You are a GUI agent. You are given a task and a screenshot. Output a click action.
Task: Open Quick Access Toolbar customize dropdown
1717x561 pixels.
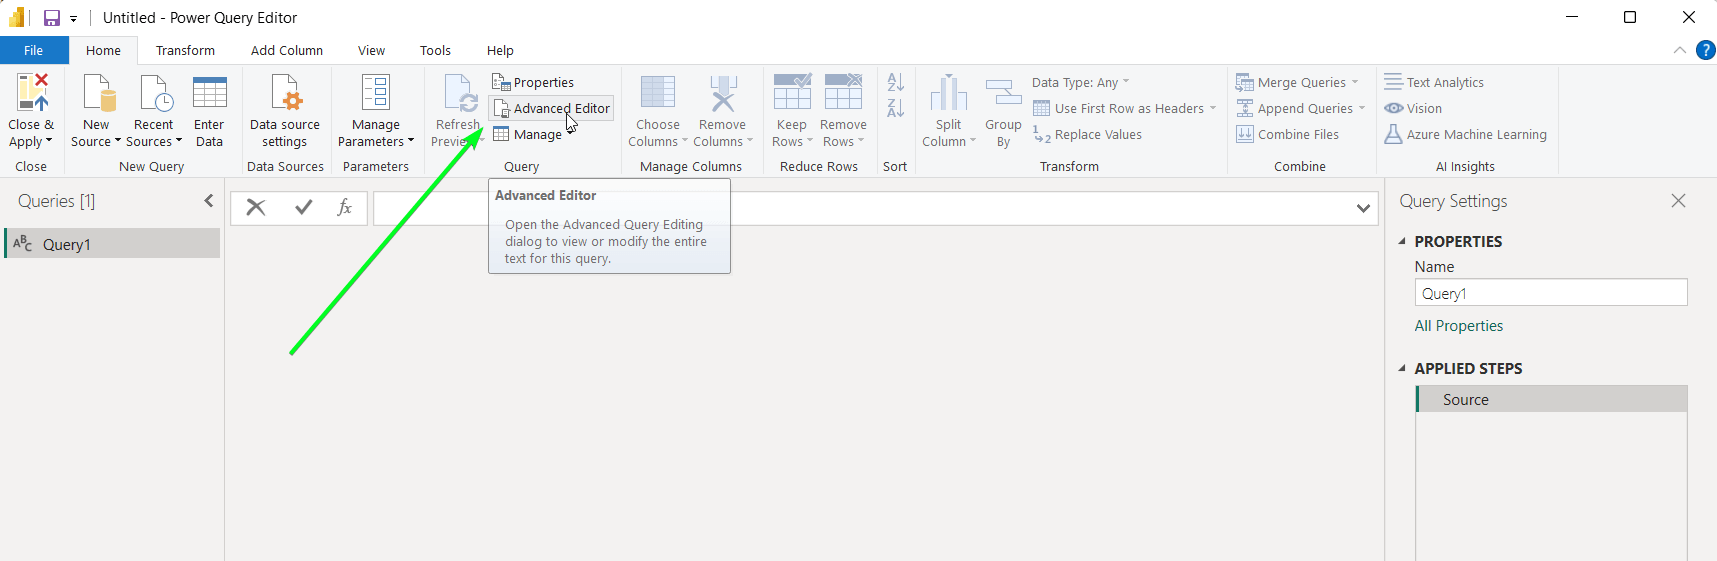[x=74, y=19]
